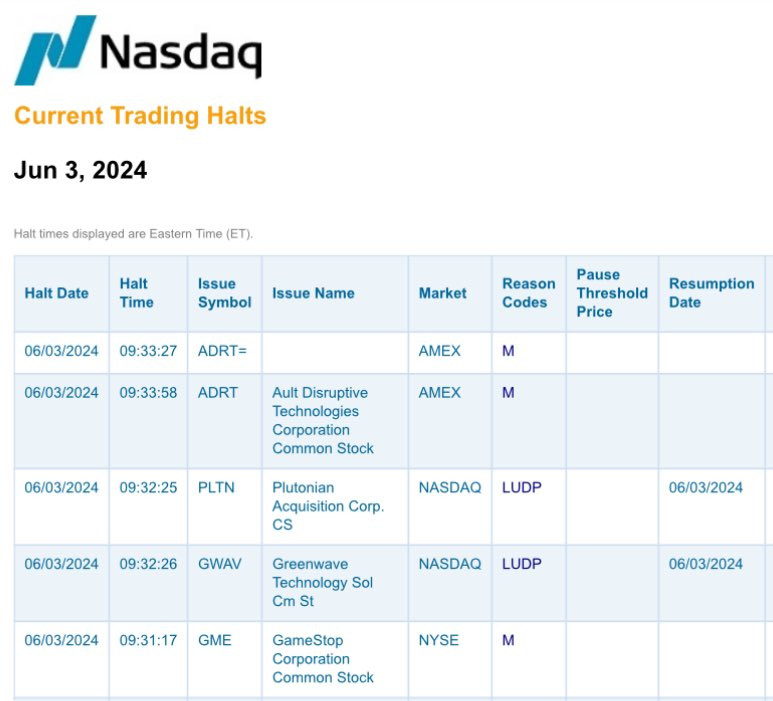The height and width of the screenshot is (701, 773).
Task: Click the Issue Symbol column header
Action: 225,293
